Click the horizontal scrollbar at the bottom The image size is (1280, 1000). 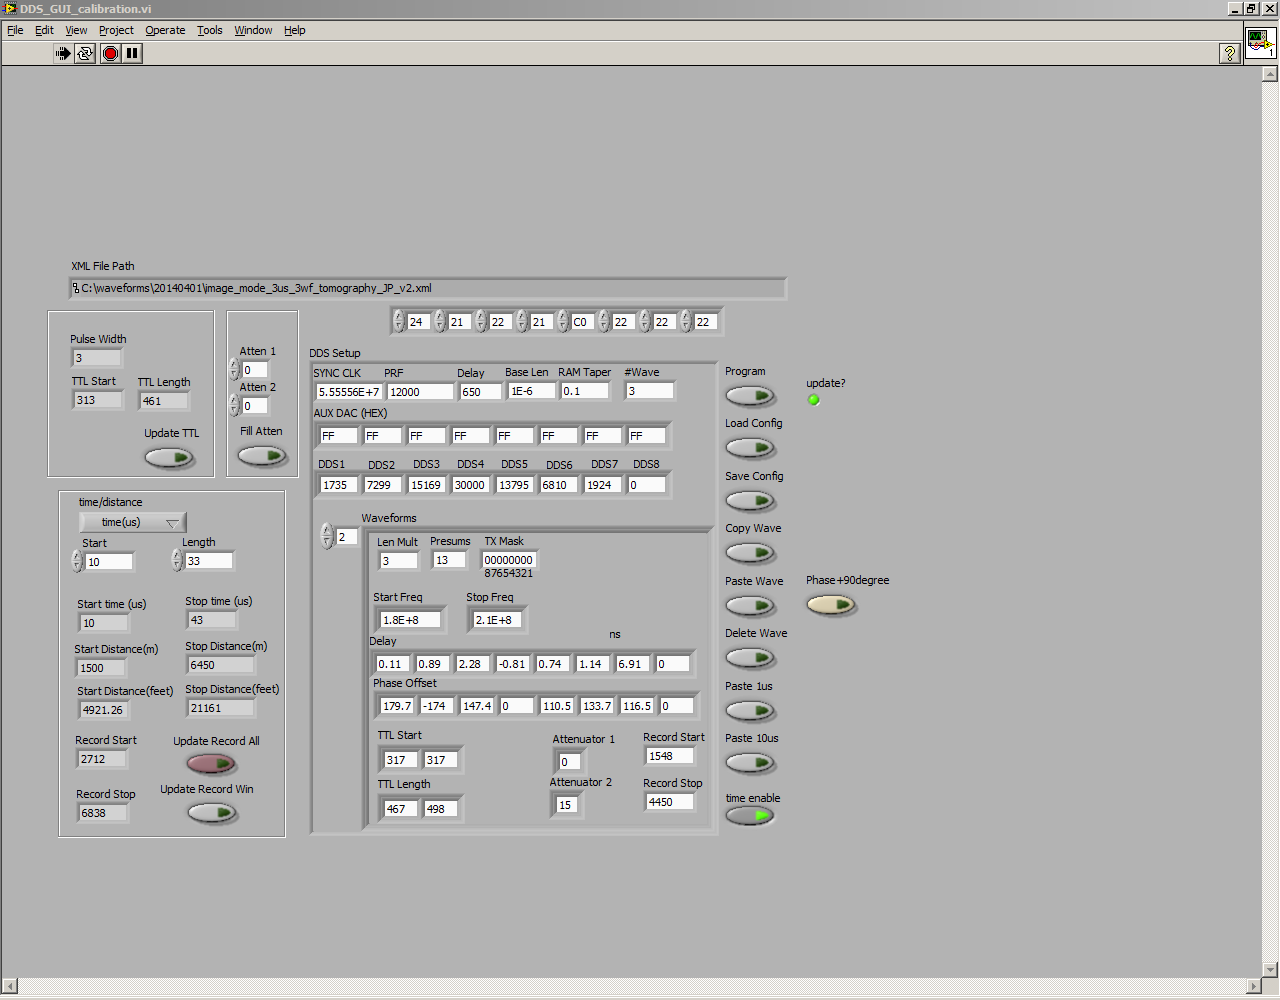point(630,987)
